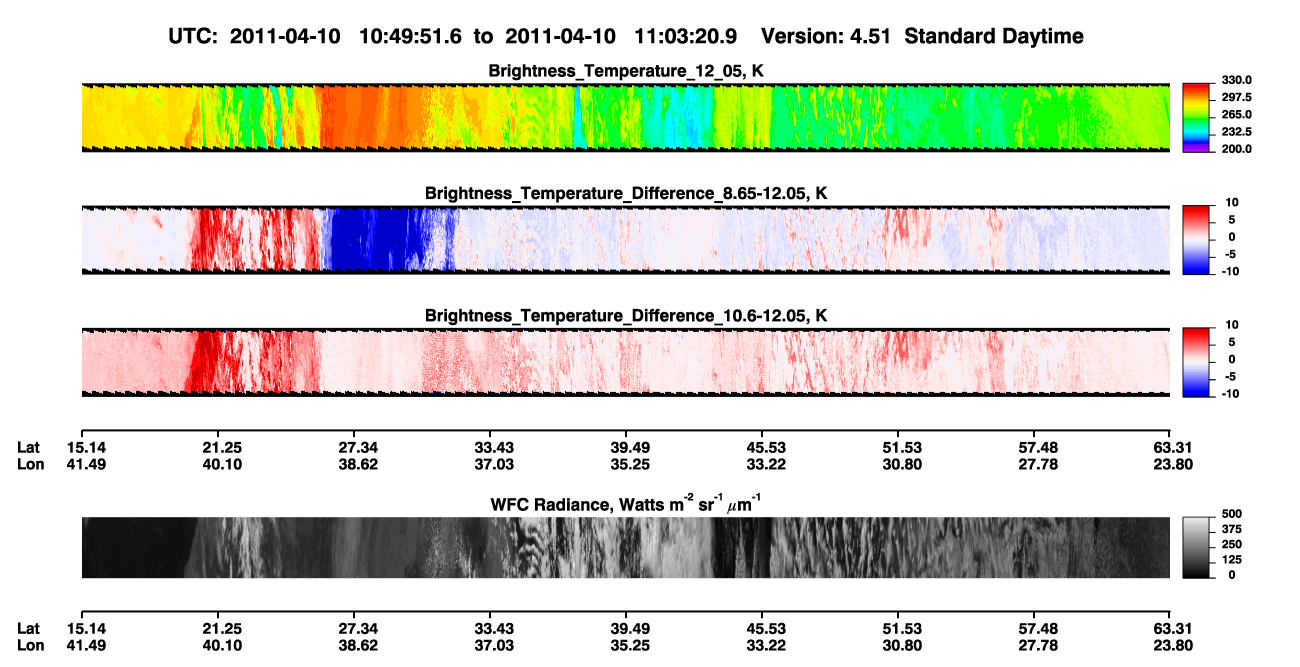This screenshot has width=1300, height=667.
Task: Click the Brightness_Temperature_Difference_8.65-12.05 panel title
Action: coord(626,193)
